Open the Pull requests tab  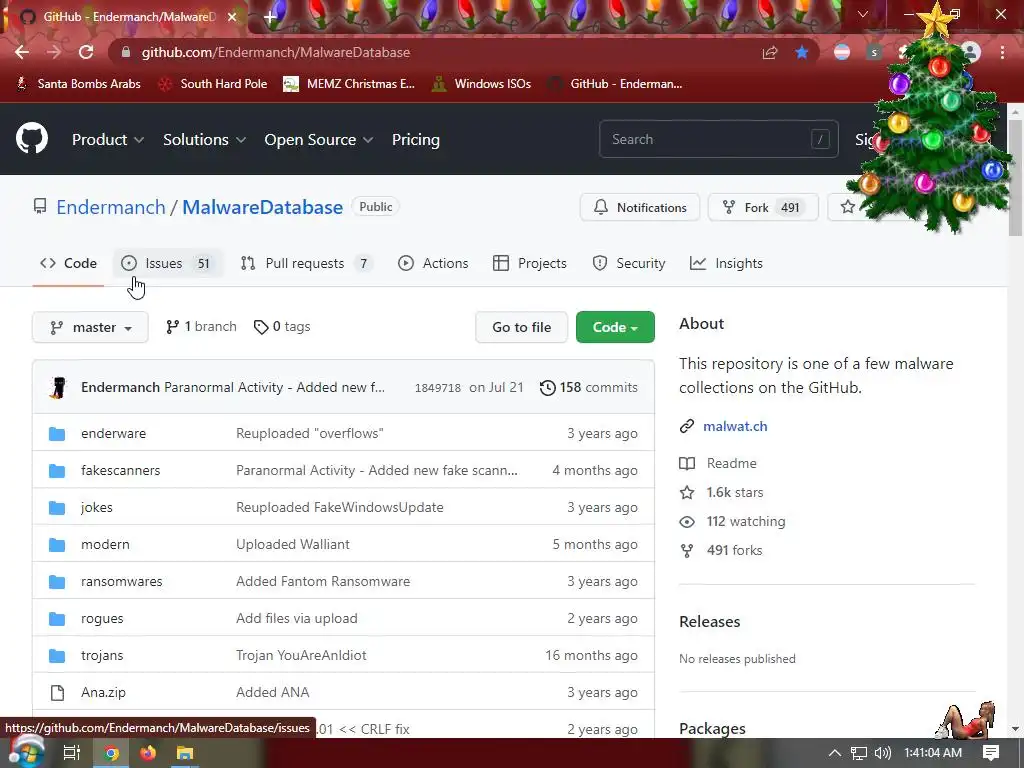click(306, 263)
